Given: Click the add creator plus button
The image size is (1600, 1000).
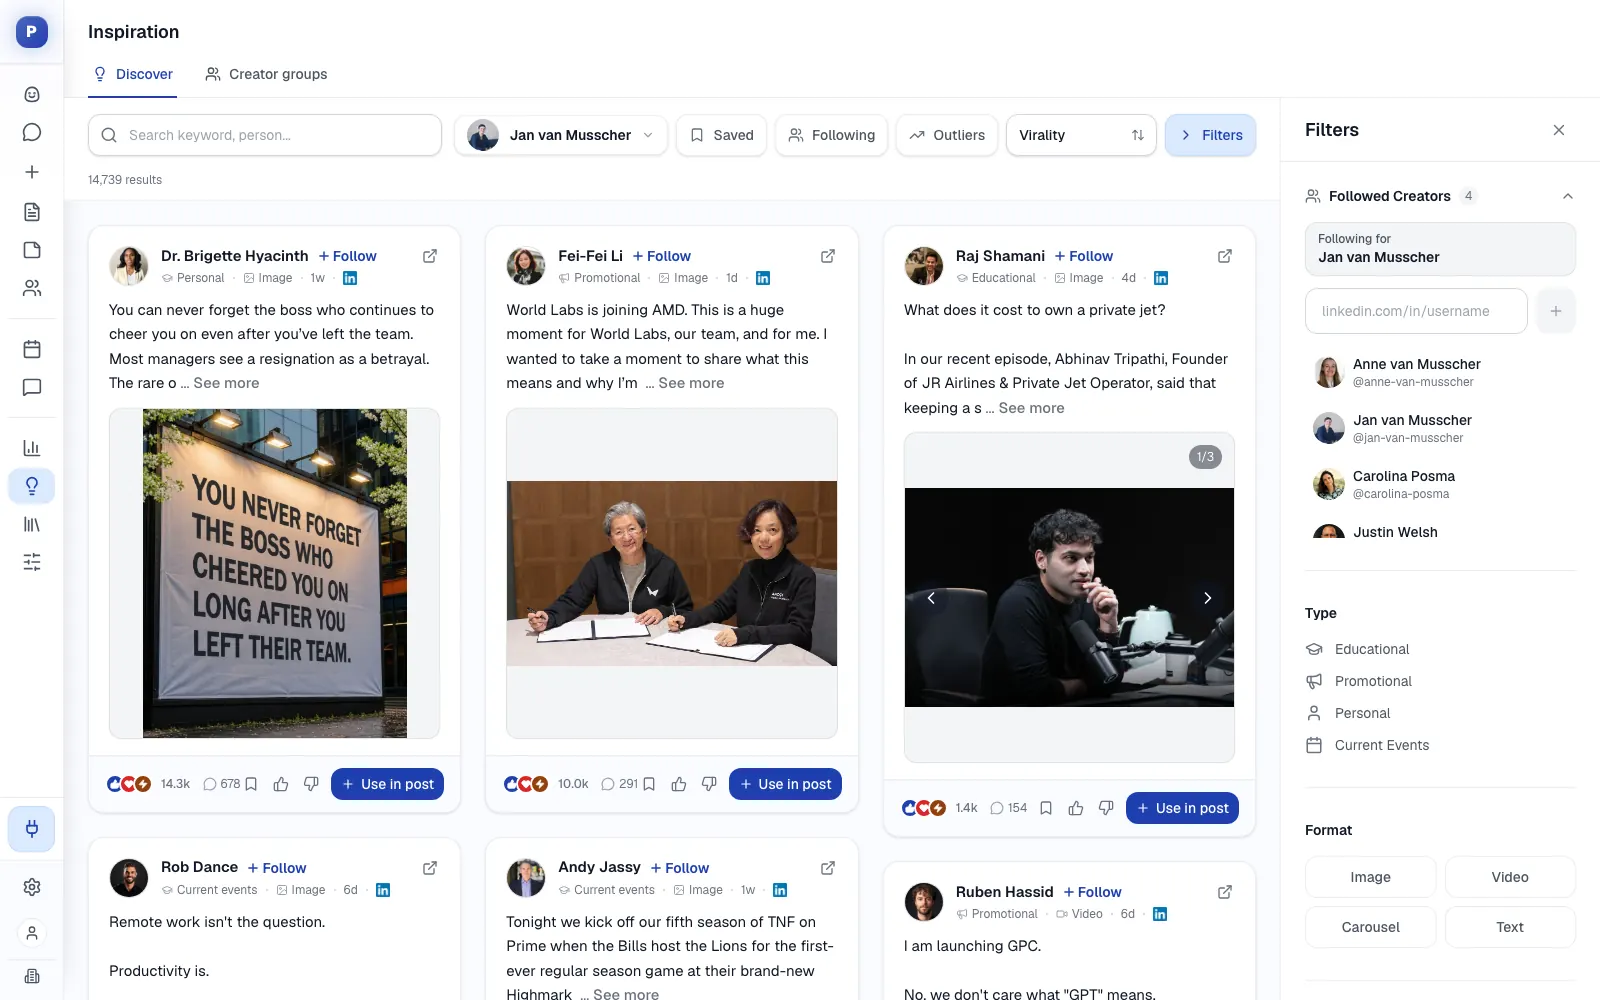Looking at the screenshot, I should (x=1556, y=311).
